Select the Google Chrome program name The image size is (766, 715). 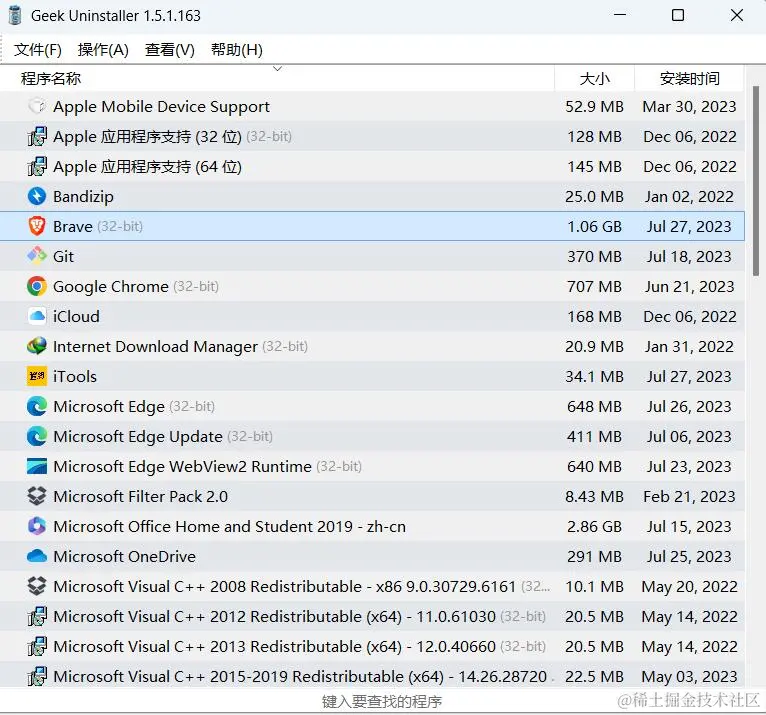coord(111,286)
